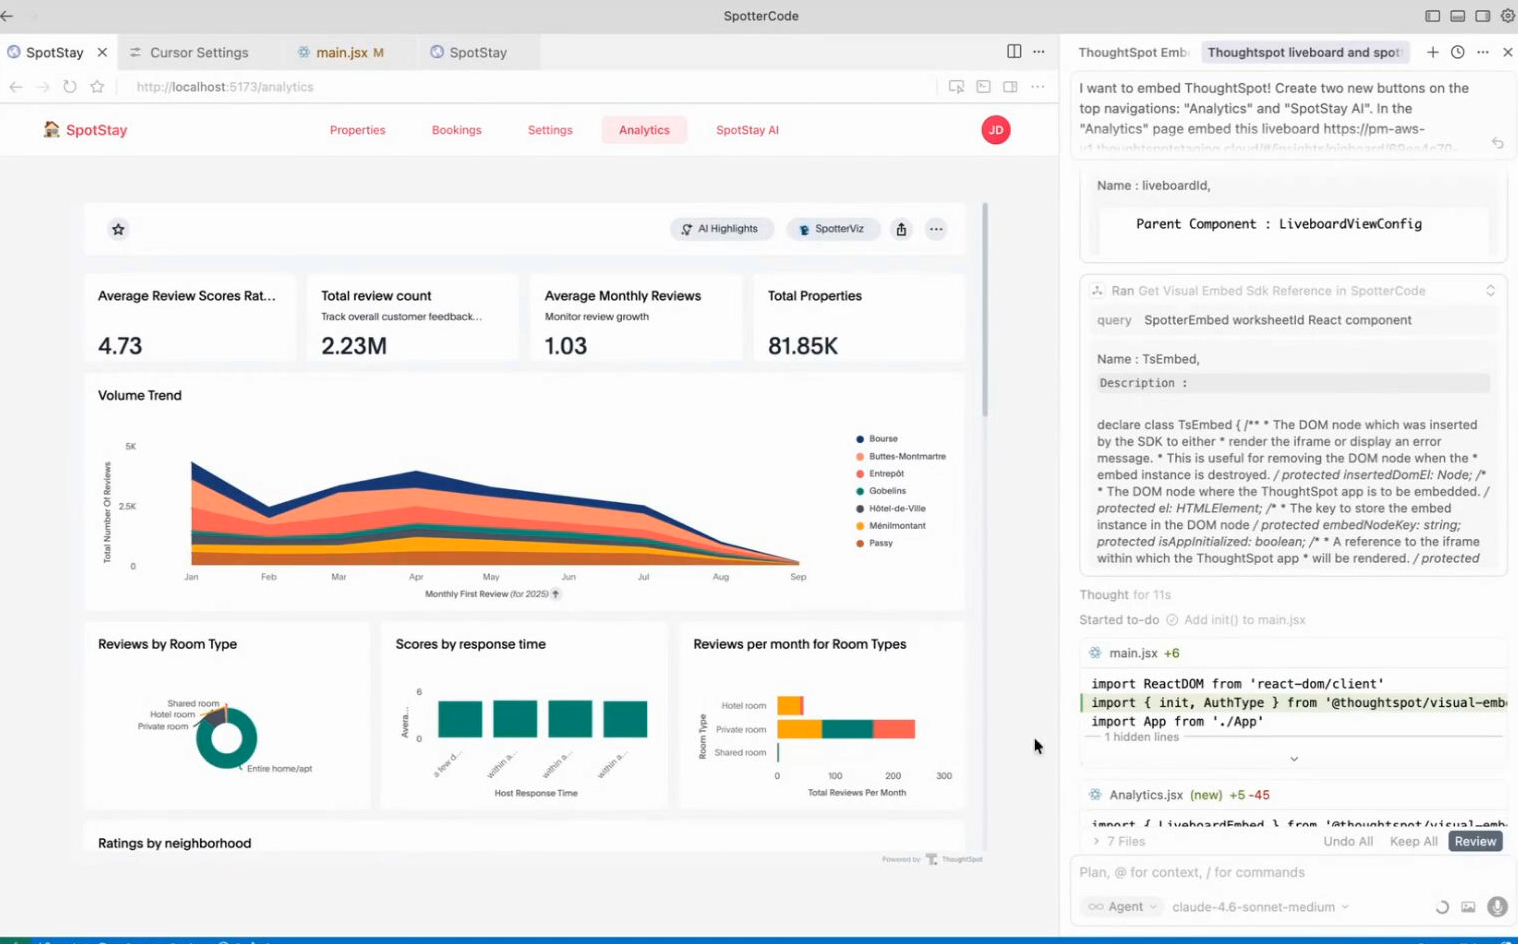
Task: Reload the browser preview page
Action: point(70,87)
